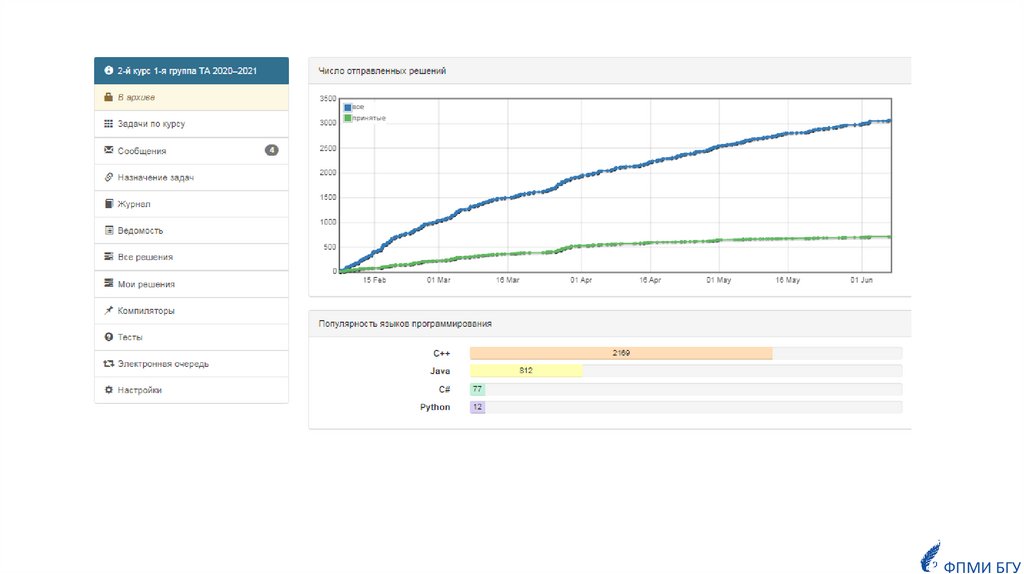Open the Тесты page

[130, 337]
